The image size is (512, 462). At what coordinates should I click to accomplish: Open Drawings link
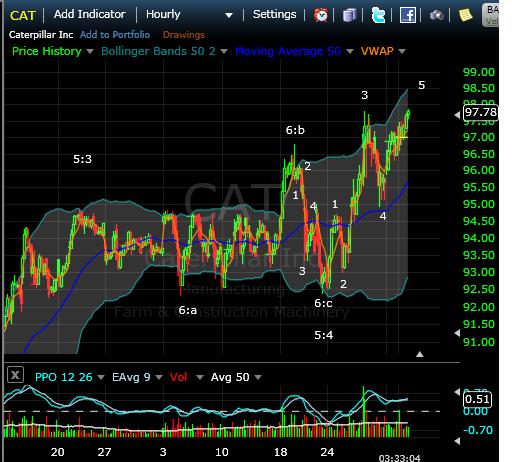(x=184, y=35)
